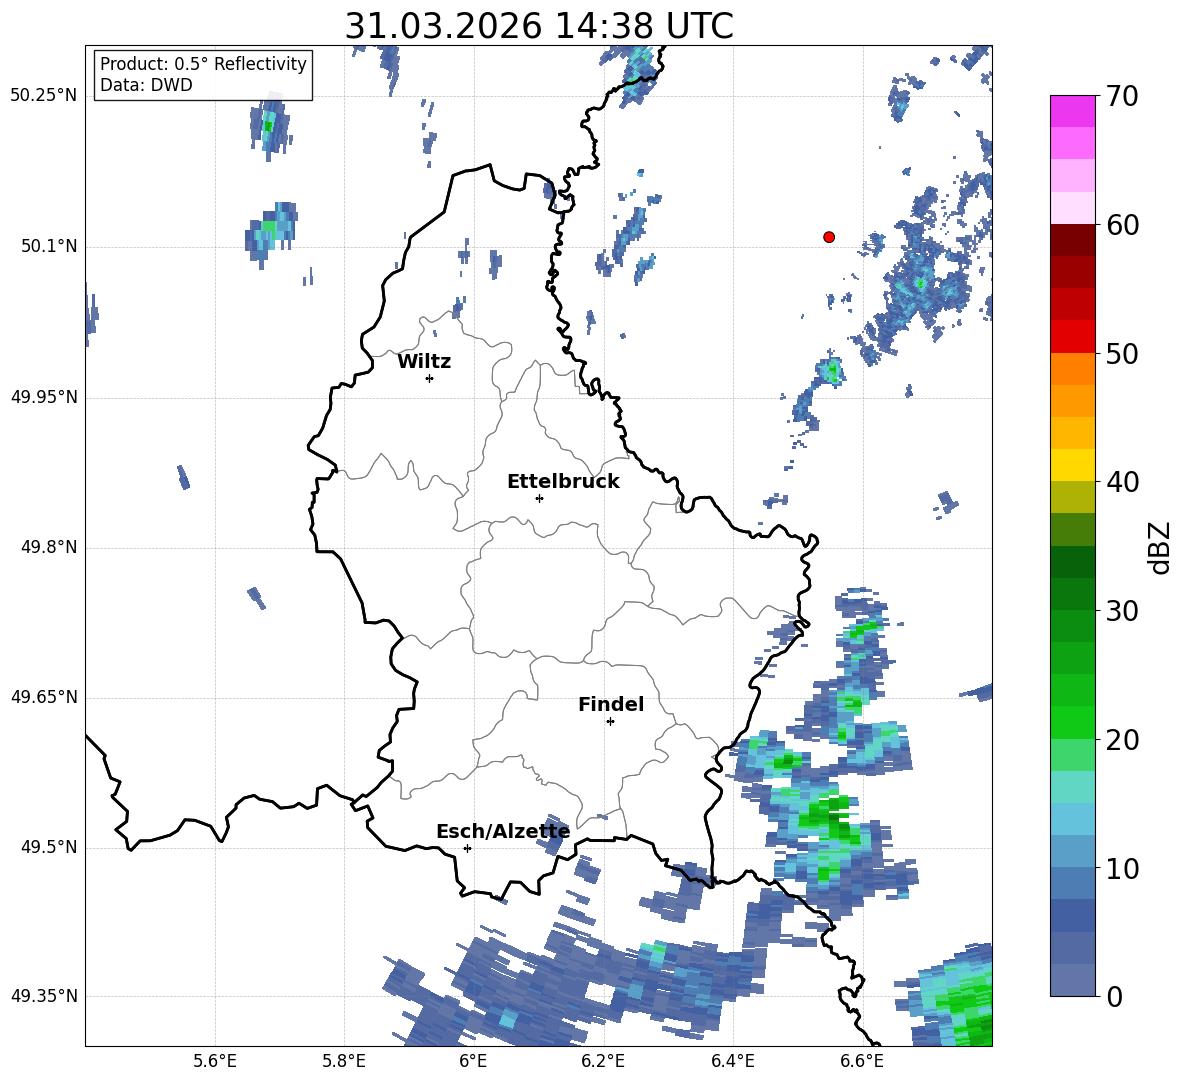Image resolution: width=1184 pixels, height=1081 pixels.
Task: Click the 49.8°N latitude tick label
Action: tap(49, 547)
